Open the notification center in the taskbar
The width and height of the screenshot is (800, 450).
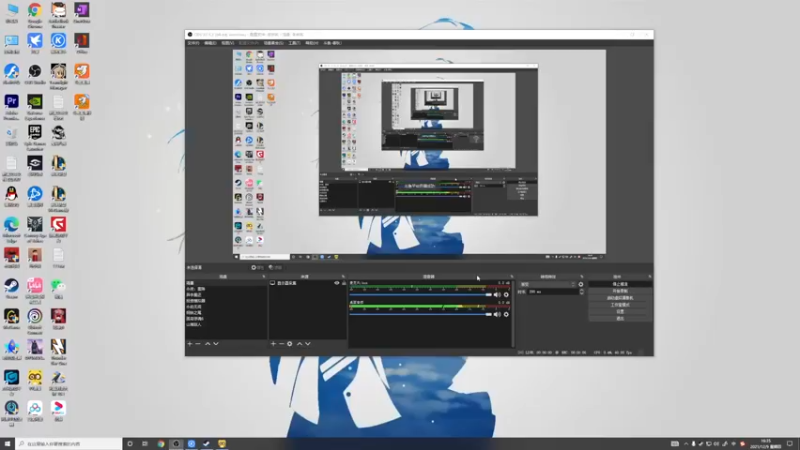point(789,444)
